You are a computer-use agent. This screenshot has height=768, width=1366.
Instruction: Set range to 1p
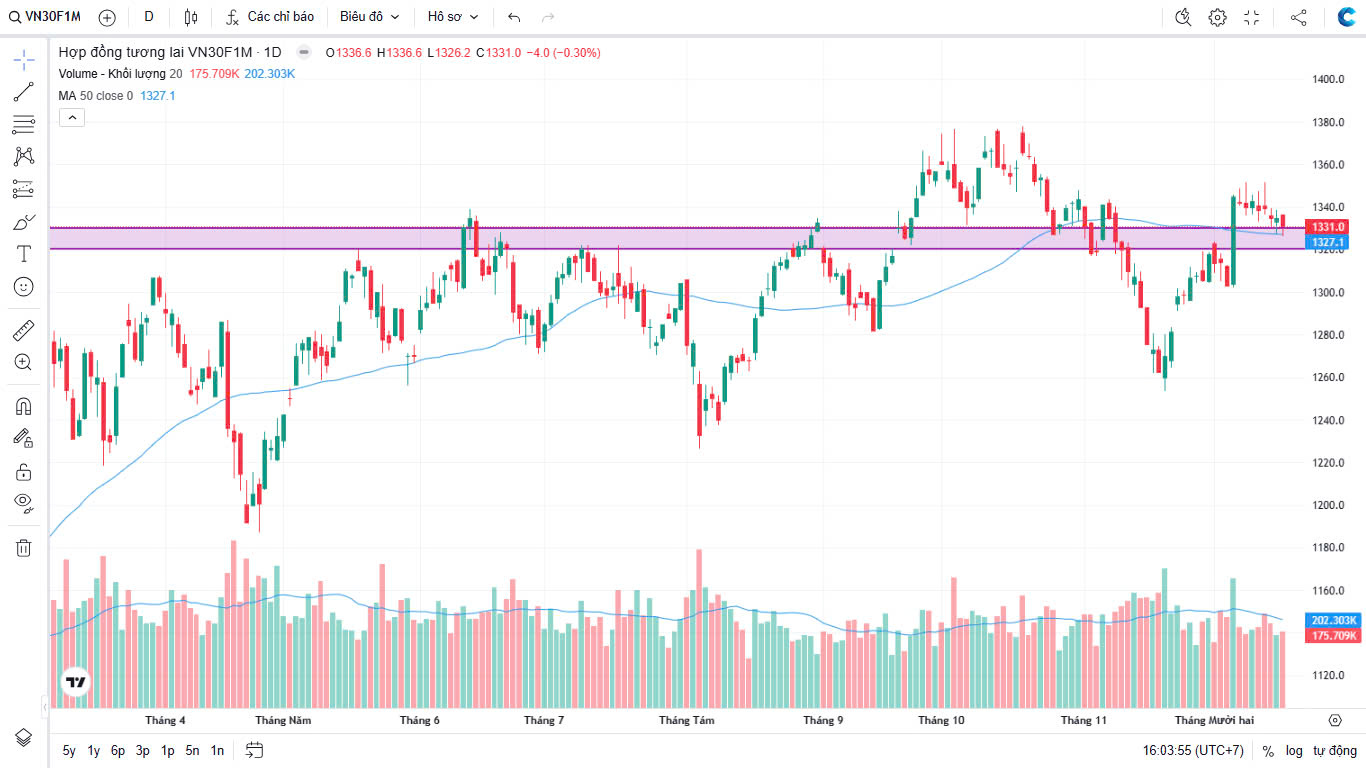tap(168, 750)
